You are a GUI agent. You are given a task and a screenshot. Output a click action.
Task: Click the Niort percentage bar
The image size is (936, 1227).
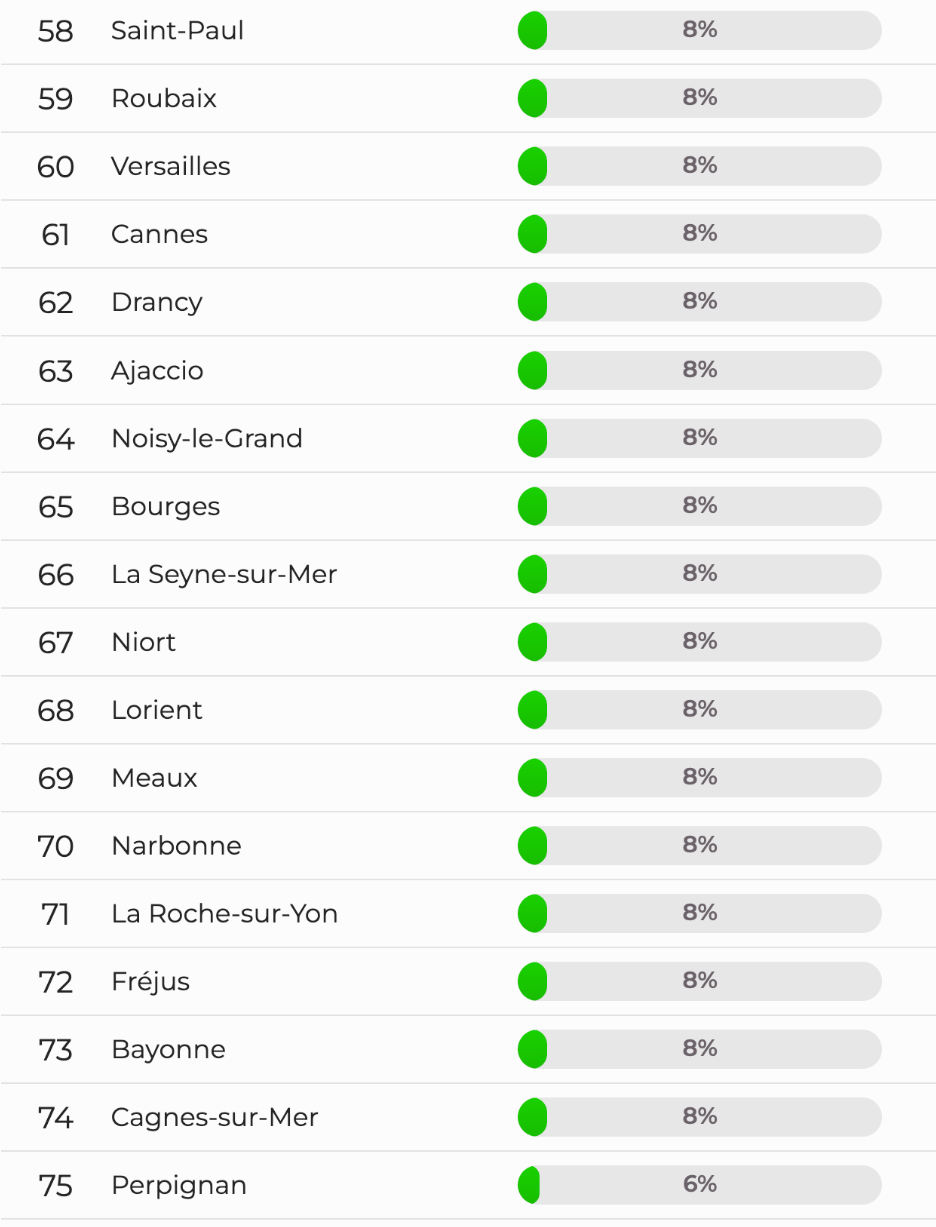click(699, 642)
